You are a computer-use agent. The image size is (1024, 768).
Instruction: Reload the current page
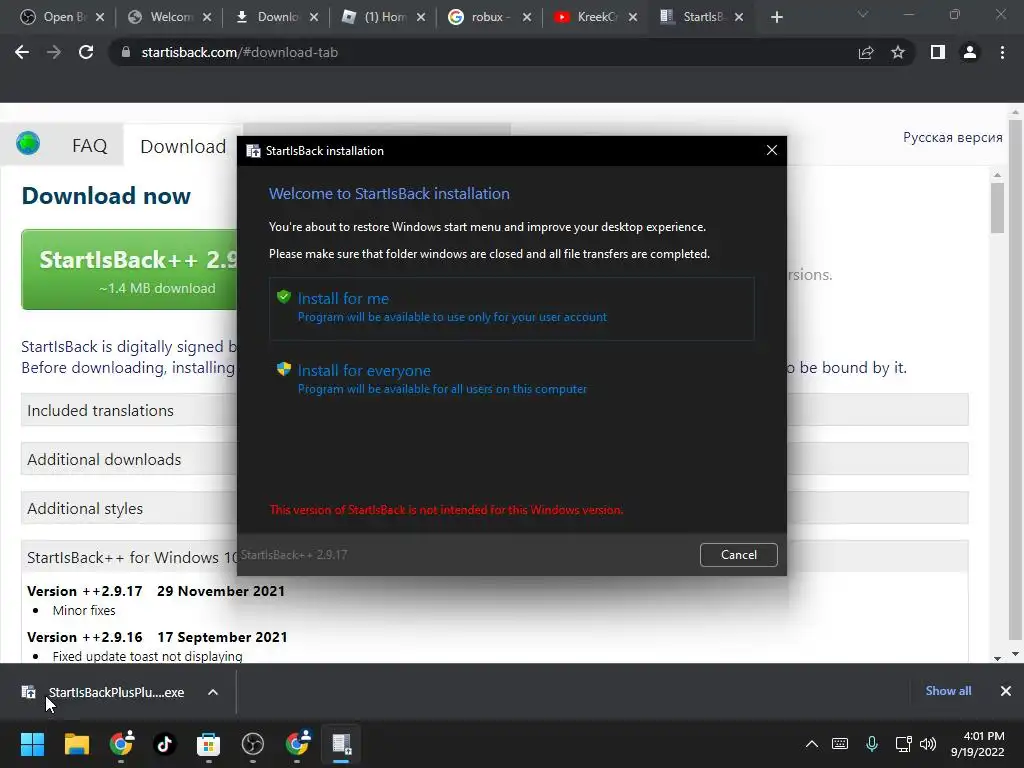[86, 52]
